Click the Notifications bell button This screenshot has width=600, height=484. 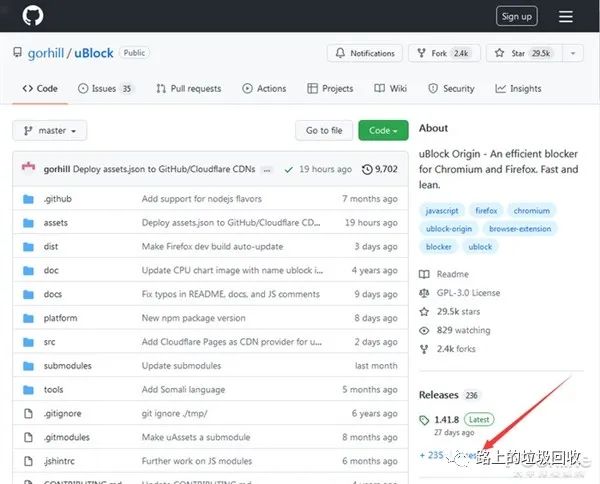(x=365, y=53)
